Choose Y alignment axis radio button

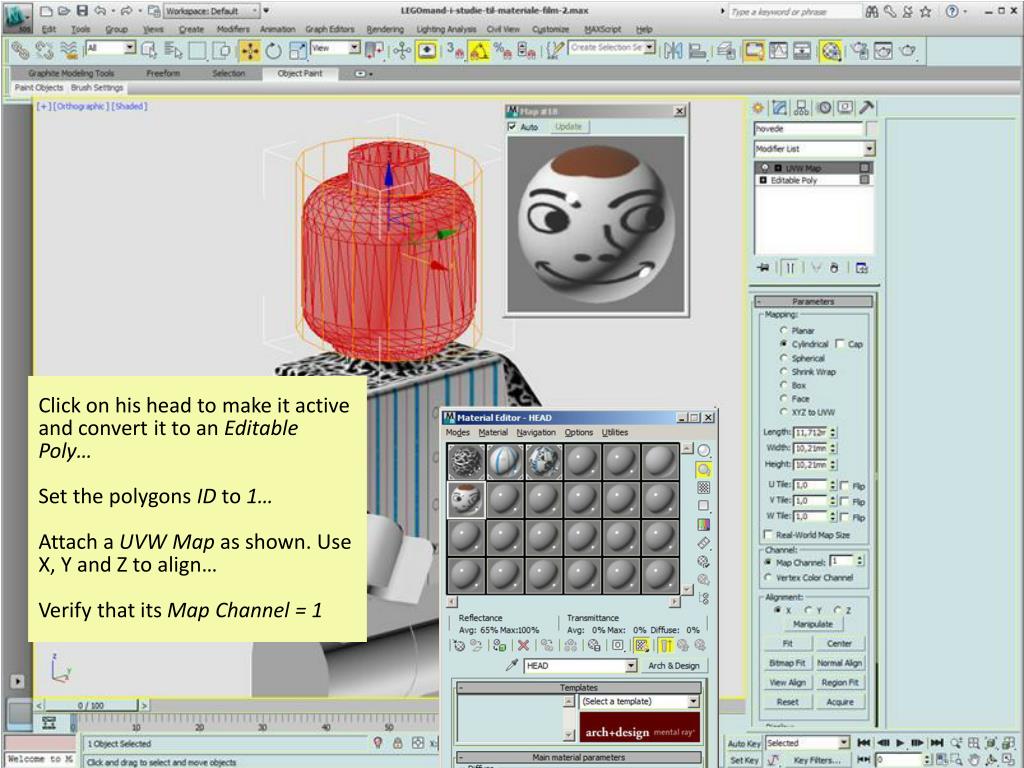[x=808, y=609]
